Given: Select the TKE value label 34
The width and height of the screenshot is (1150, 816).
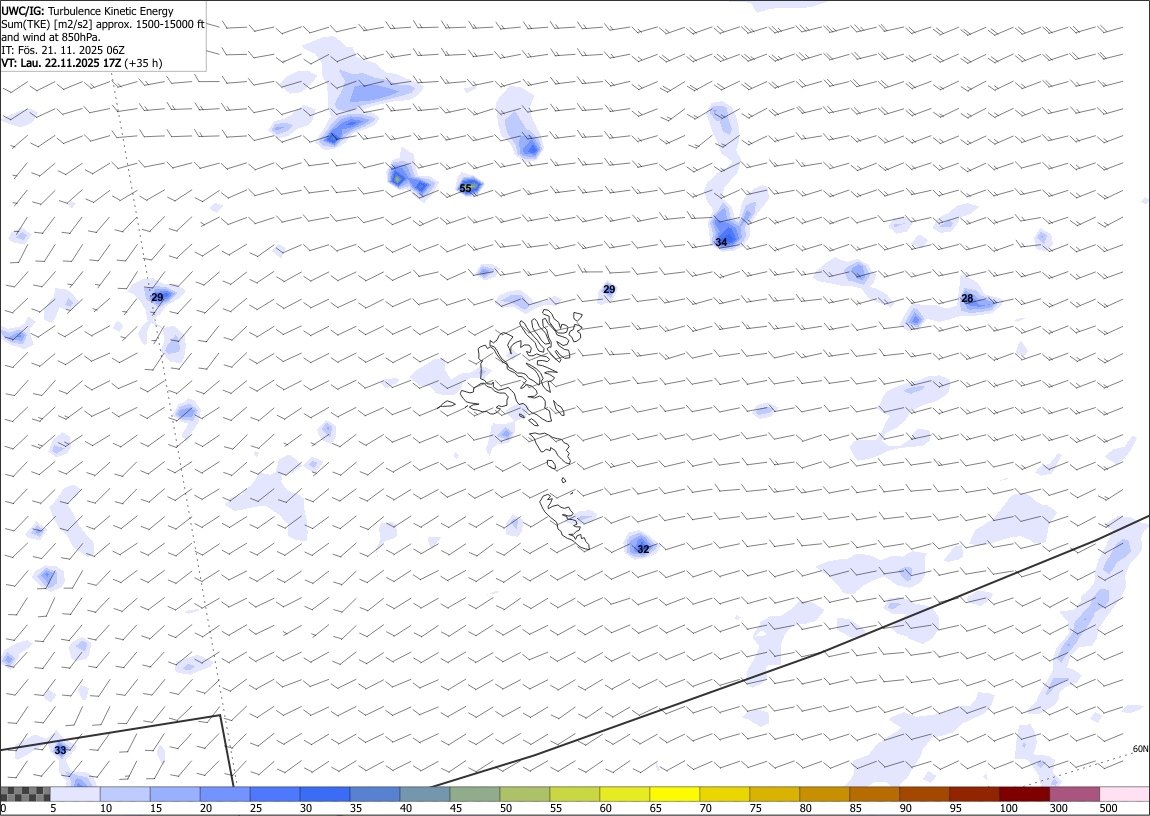Looking at the screenshot, I should [x=721, y=242].
